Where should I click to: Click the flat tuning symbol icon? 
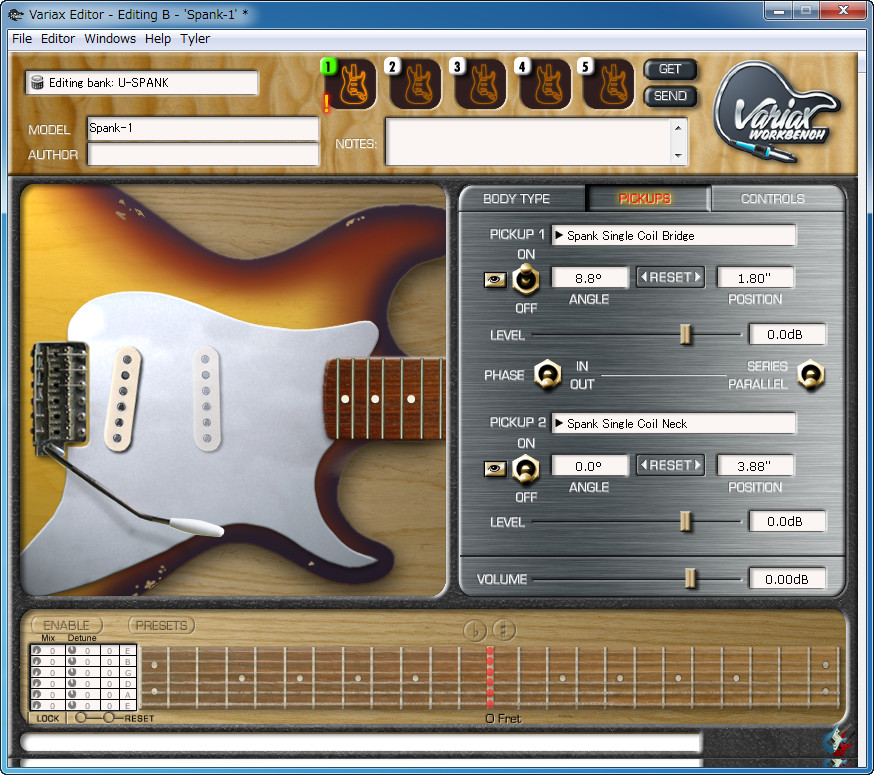tap(474, 630)
